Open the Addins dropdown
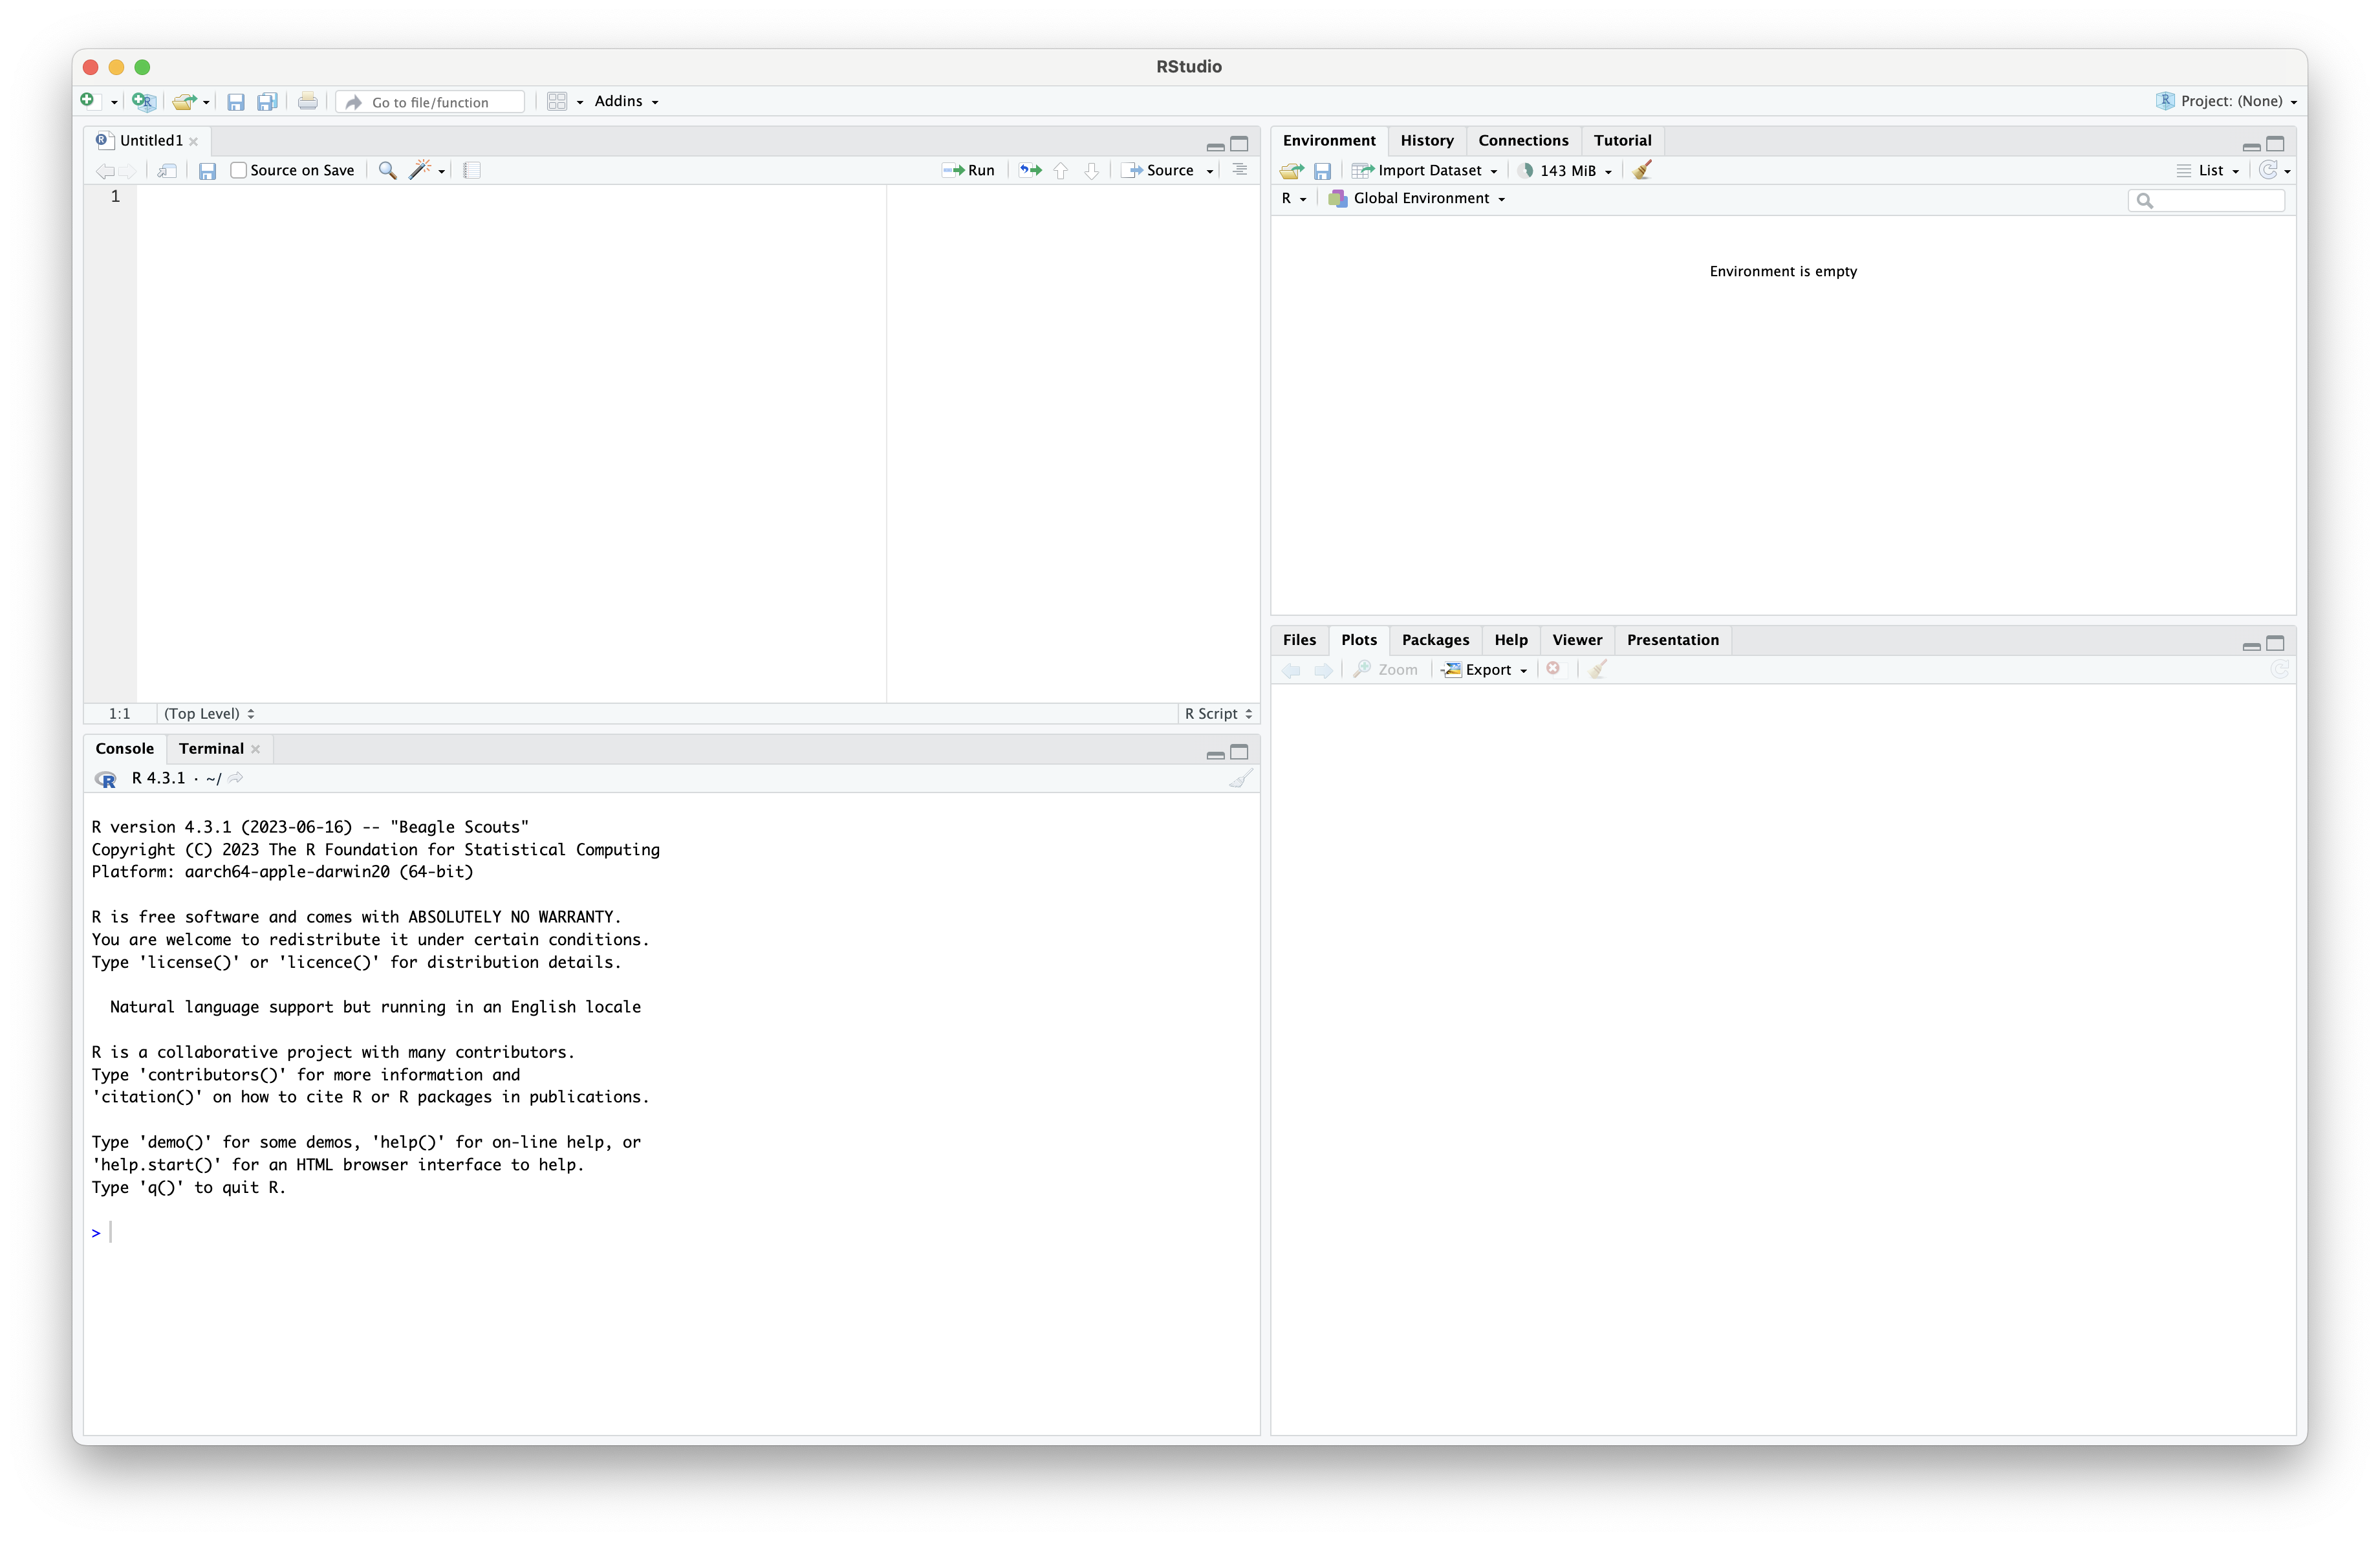Viewport: 2380px width, 1541px height. (x=626, y=101)
